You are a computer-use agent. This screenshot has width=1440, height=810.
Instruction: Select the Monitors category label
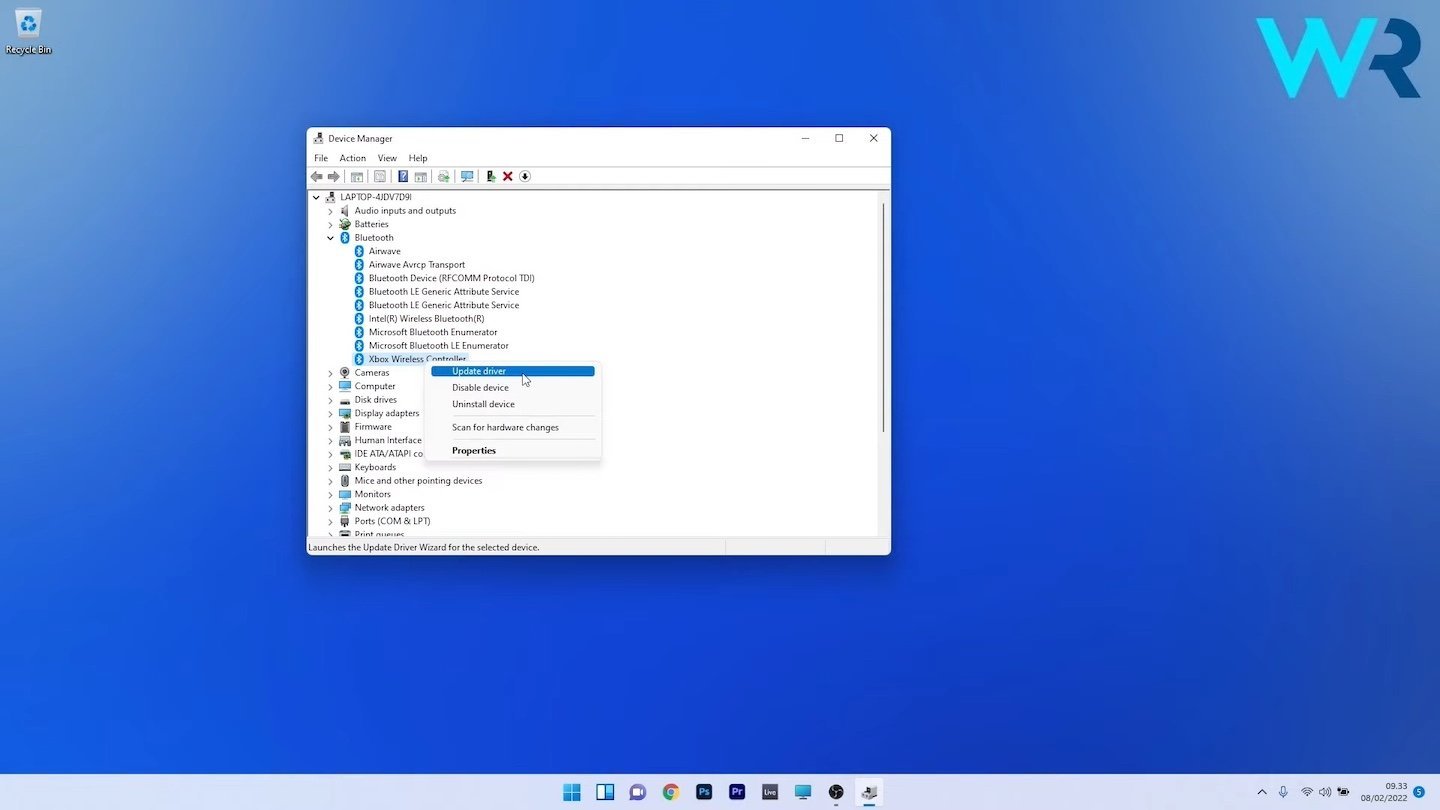(x=373, y=494)
